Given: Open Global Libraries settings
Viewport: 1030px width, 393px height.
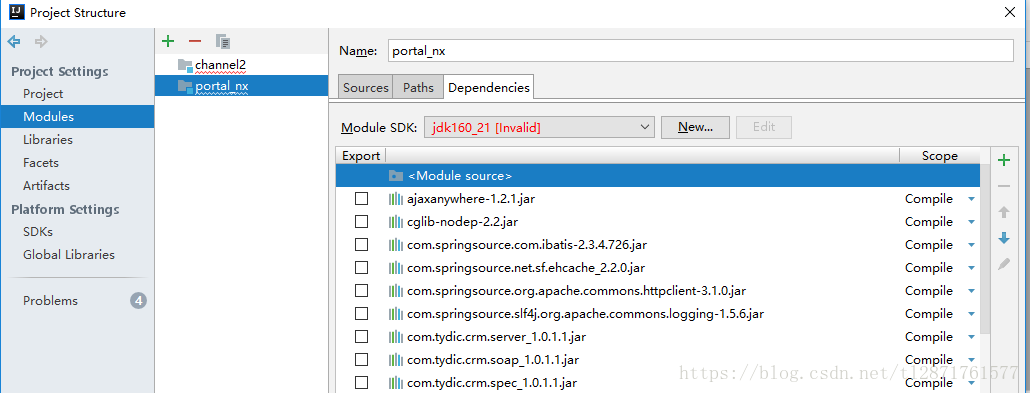Looking at the screenshot, I should point(69,255).
